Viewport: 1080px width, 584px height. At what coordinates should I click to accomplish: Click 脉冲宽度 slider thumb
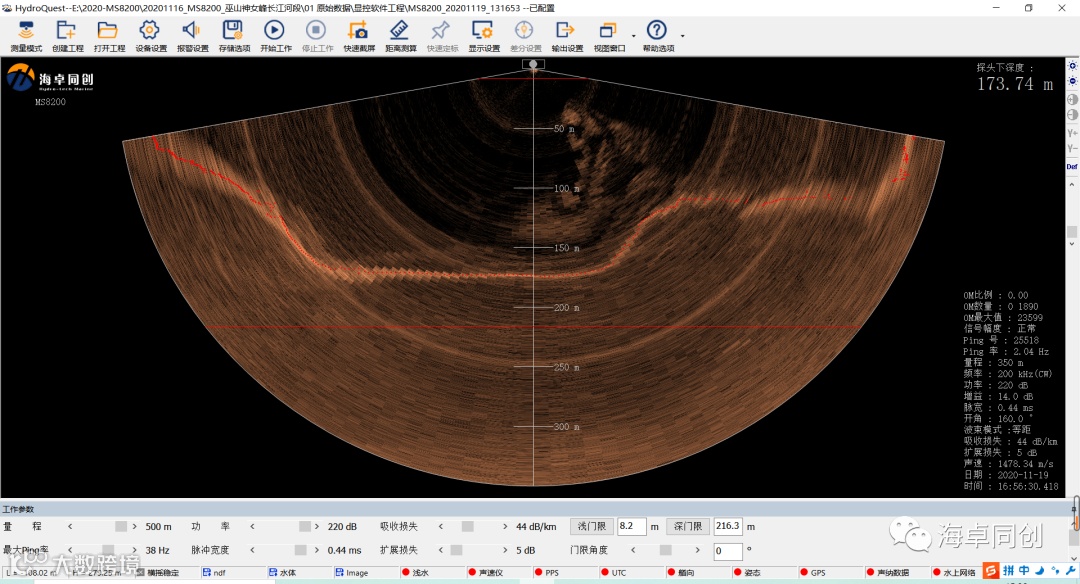(x=300, y=550)
